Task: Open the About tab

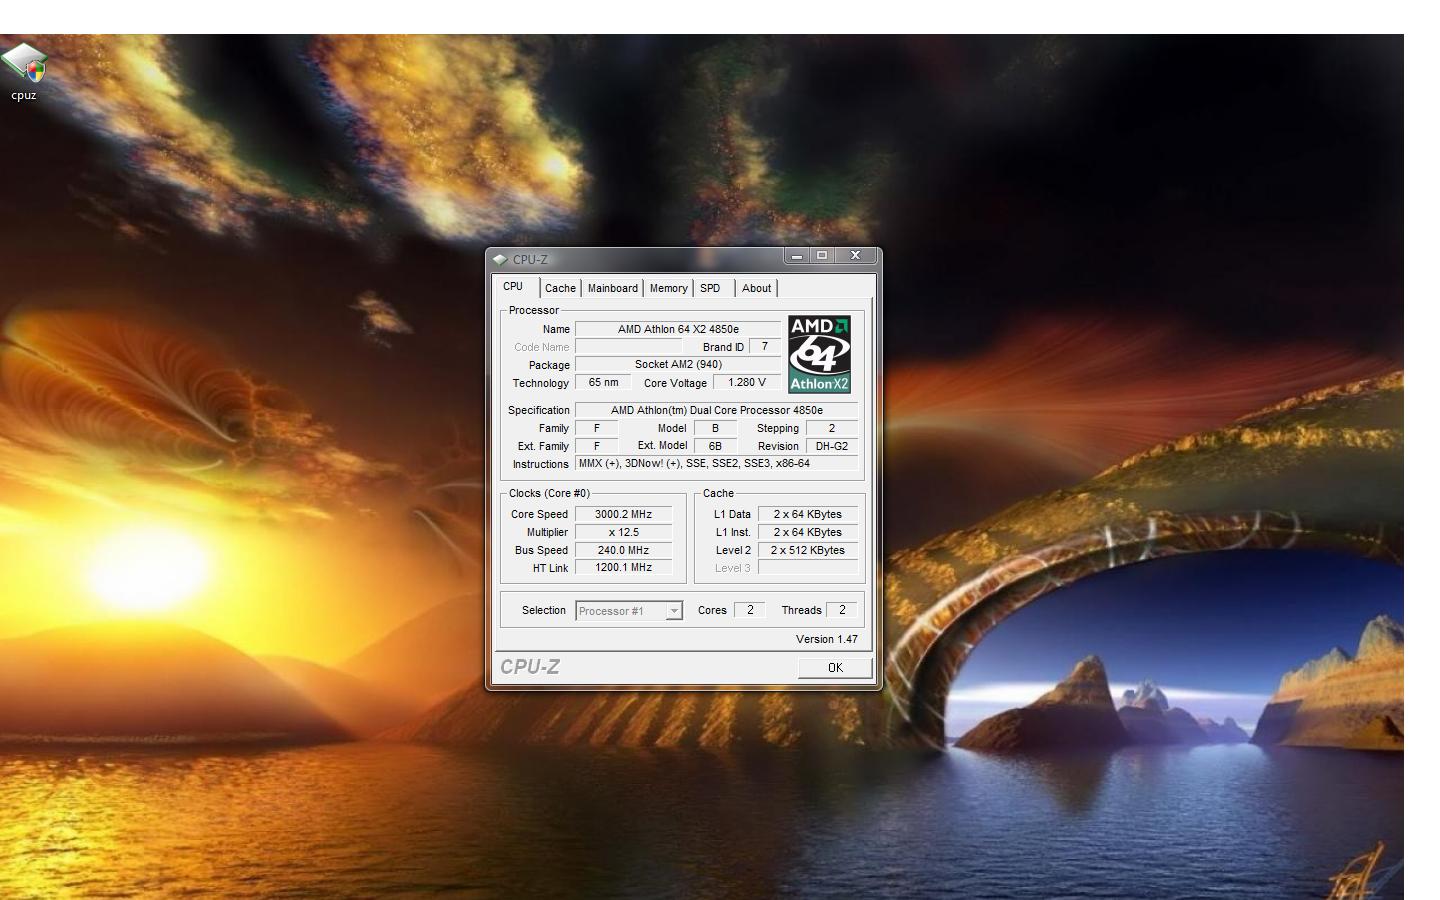Action: coord(756,288)
